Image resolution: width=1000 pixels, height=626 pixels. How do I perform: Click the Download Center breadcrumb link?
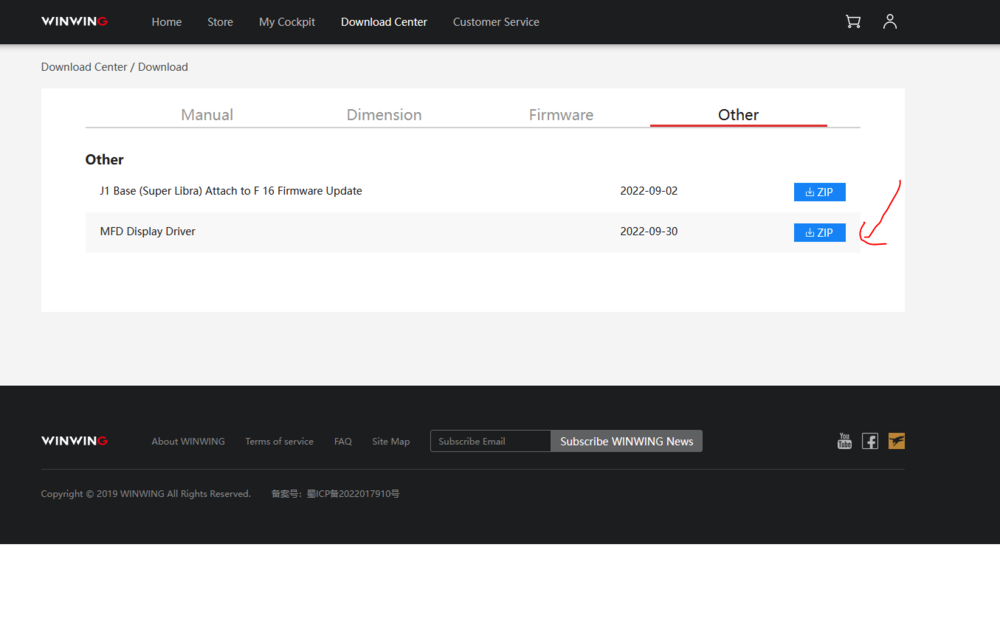click(84, 67)
